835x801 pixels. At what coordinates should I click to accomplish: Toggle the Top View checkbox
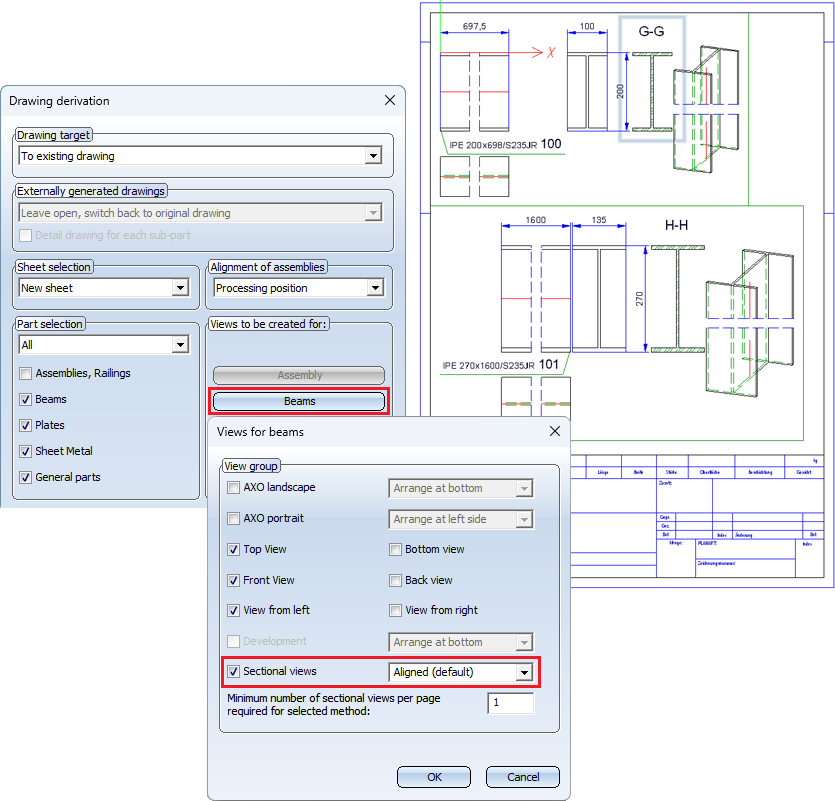[233, 549]
